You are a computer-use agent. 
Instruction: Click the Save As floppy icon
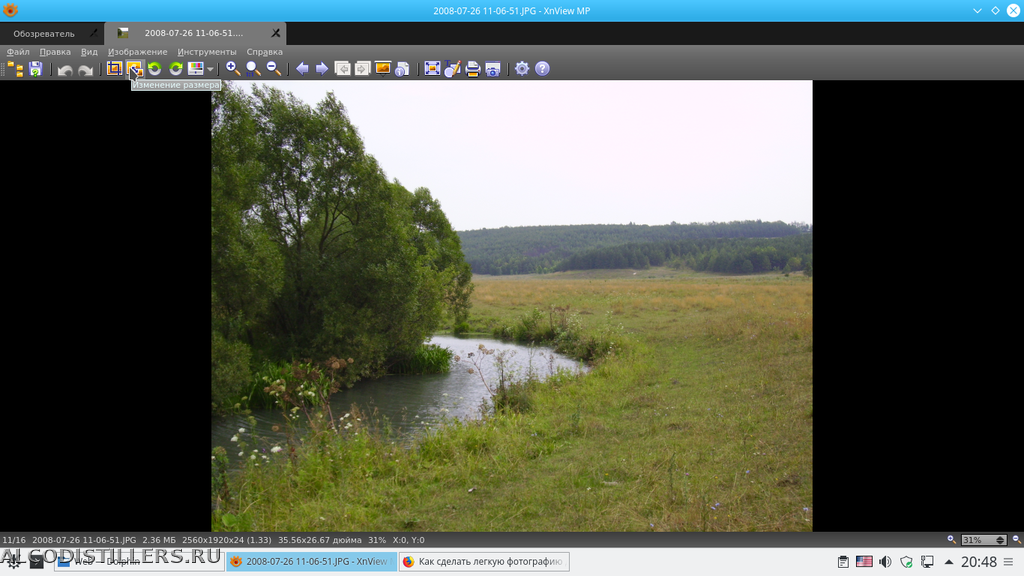pyautogui.click(x=35, y=69)
